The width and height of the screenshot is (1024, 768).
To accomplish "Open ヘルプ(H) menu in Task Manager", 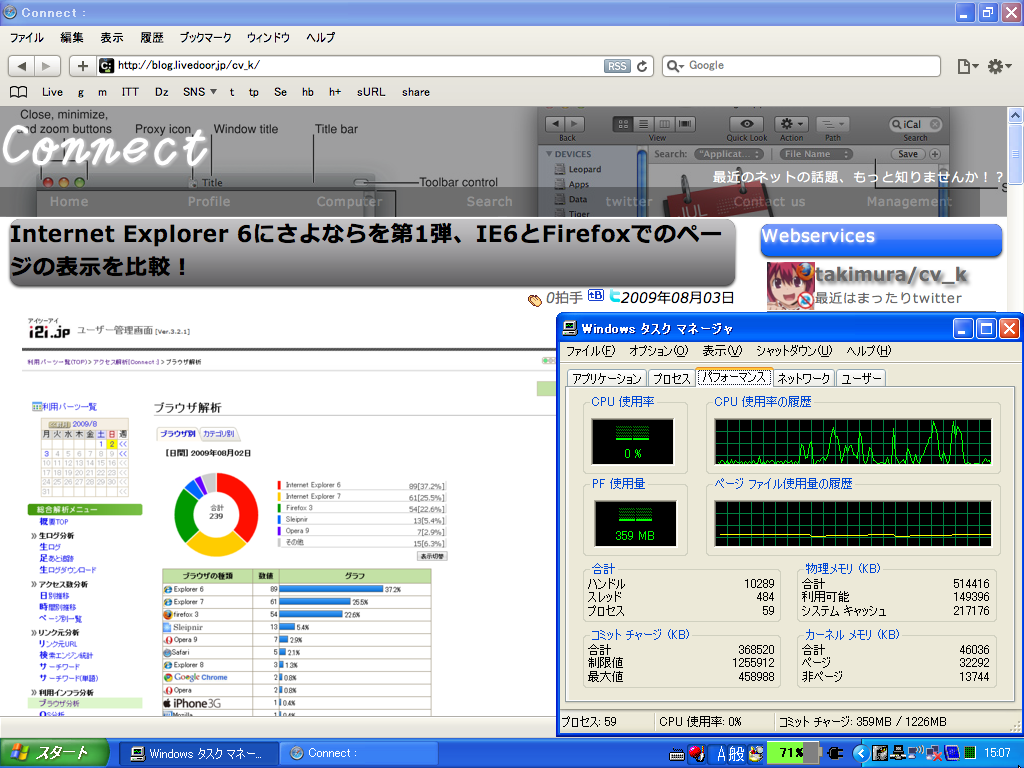I will 869,351.
